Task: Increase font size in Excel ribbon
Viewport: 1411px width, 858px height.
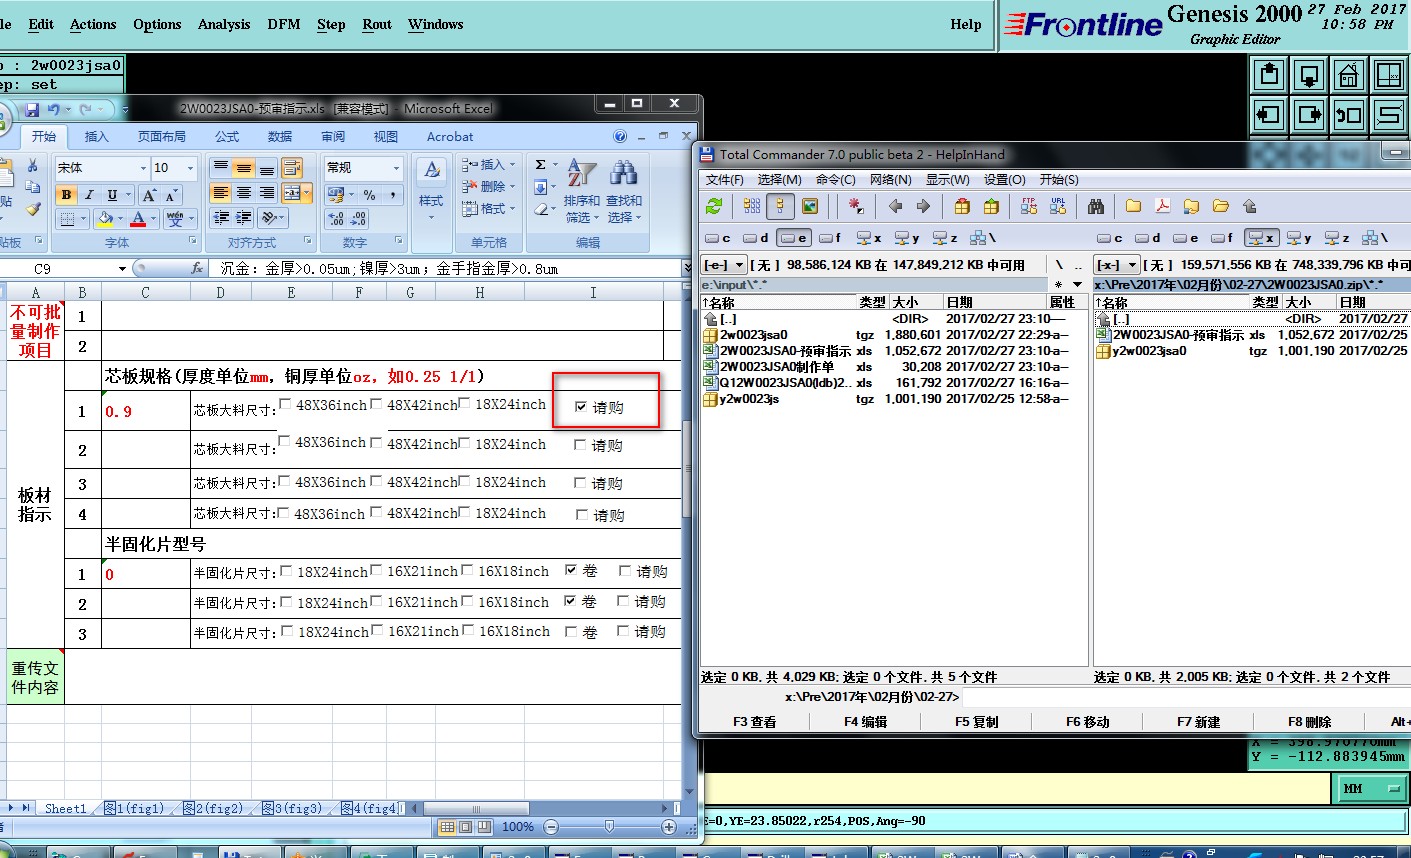Action: (x=149, y=195)
